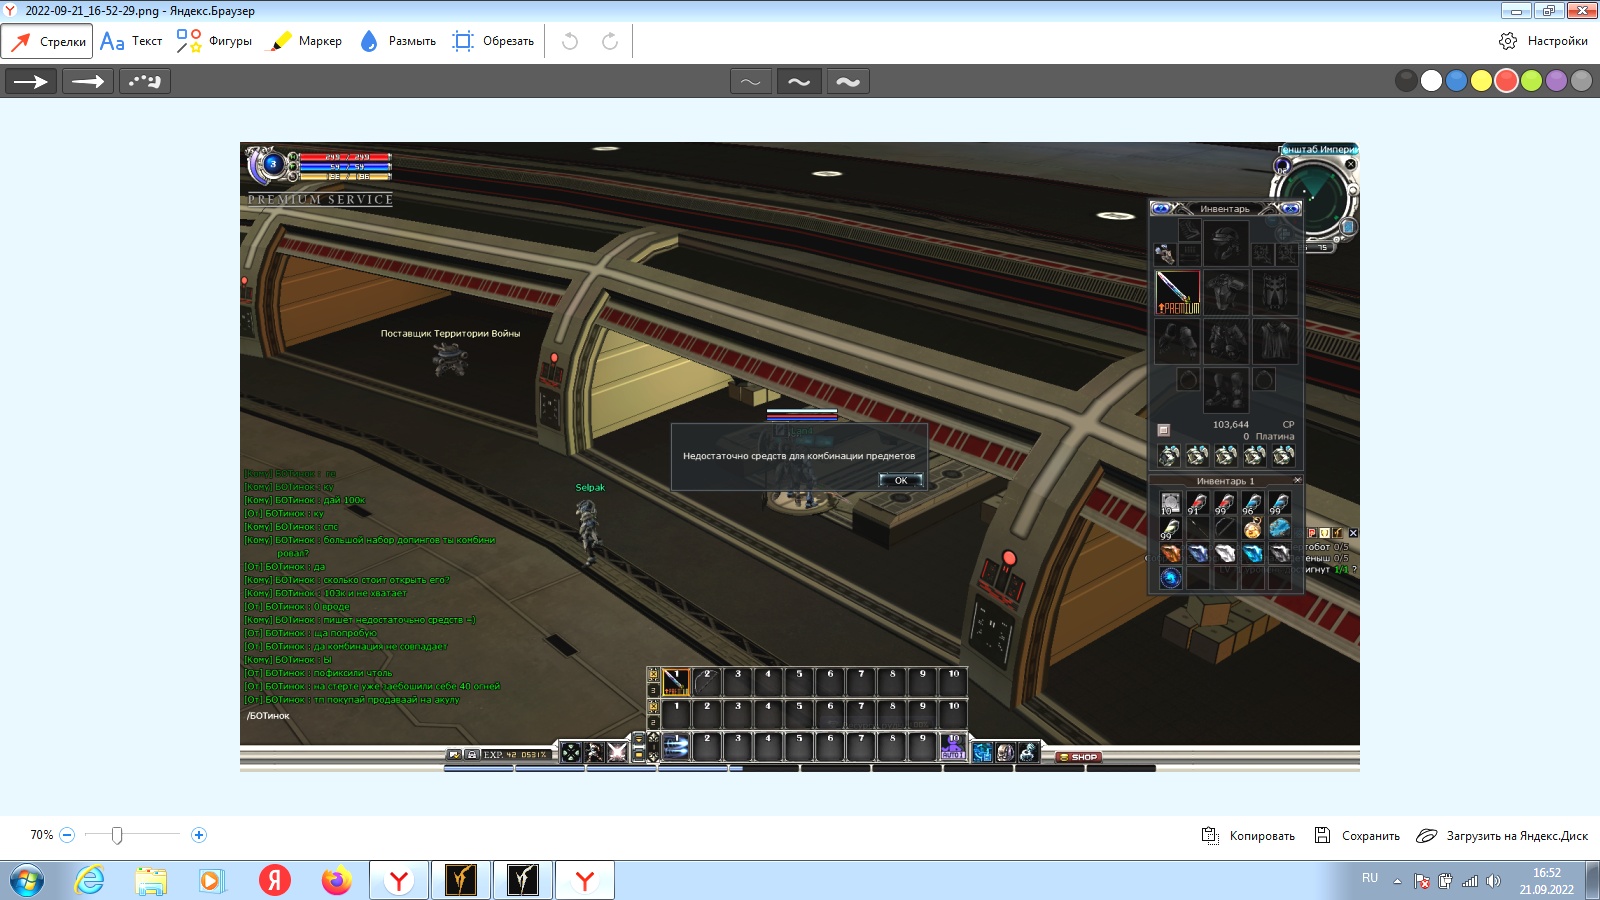The image size is (1600, 900).
Task: Open the network signal tray icon
Action: (1470, 881)
